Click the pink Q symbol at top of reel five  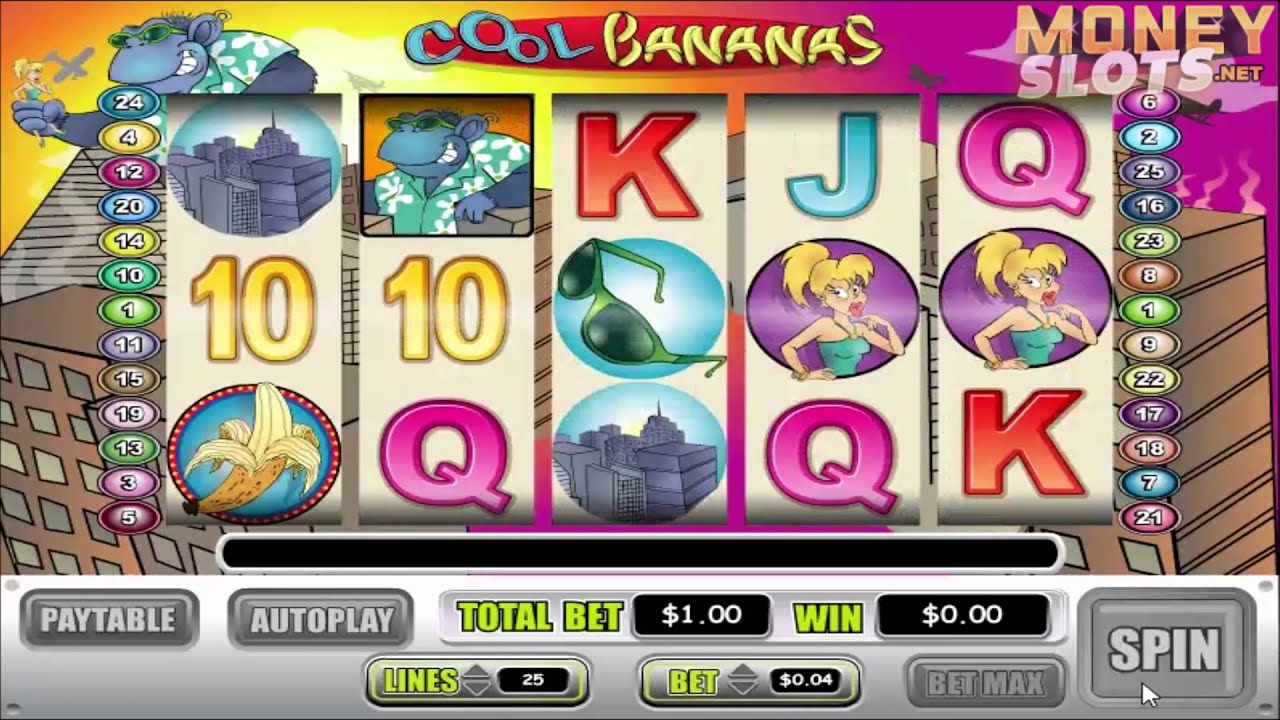(x=1024, y=166)
